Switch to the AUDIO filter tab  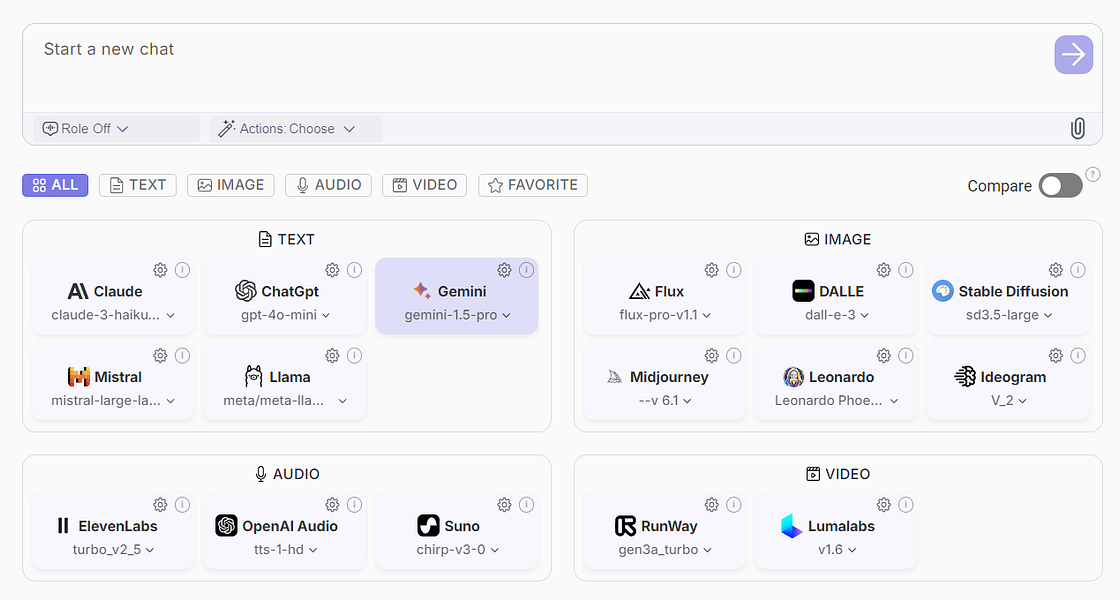(x=329, y=185)
